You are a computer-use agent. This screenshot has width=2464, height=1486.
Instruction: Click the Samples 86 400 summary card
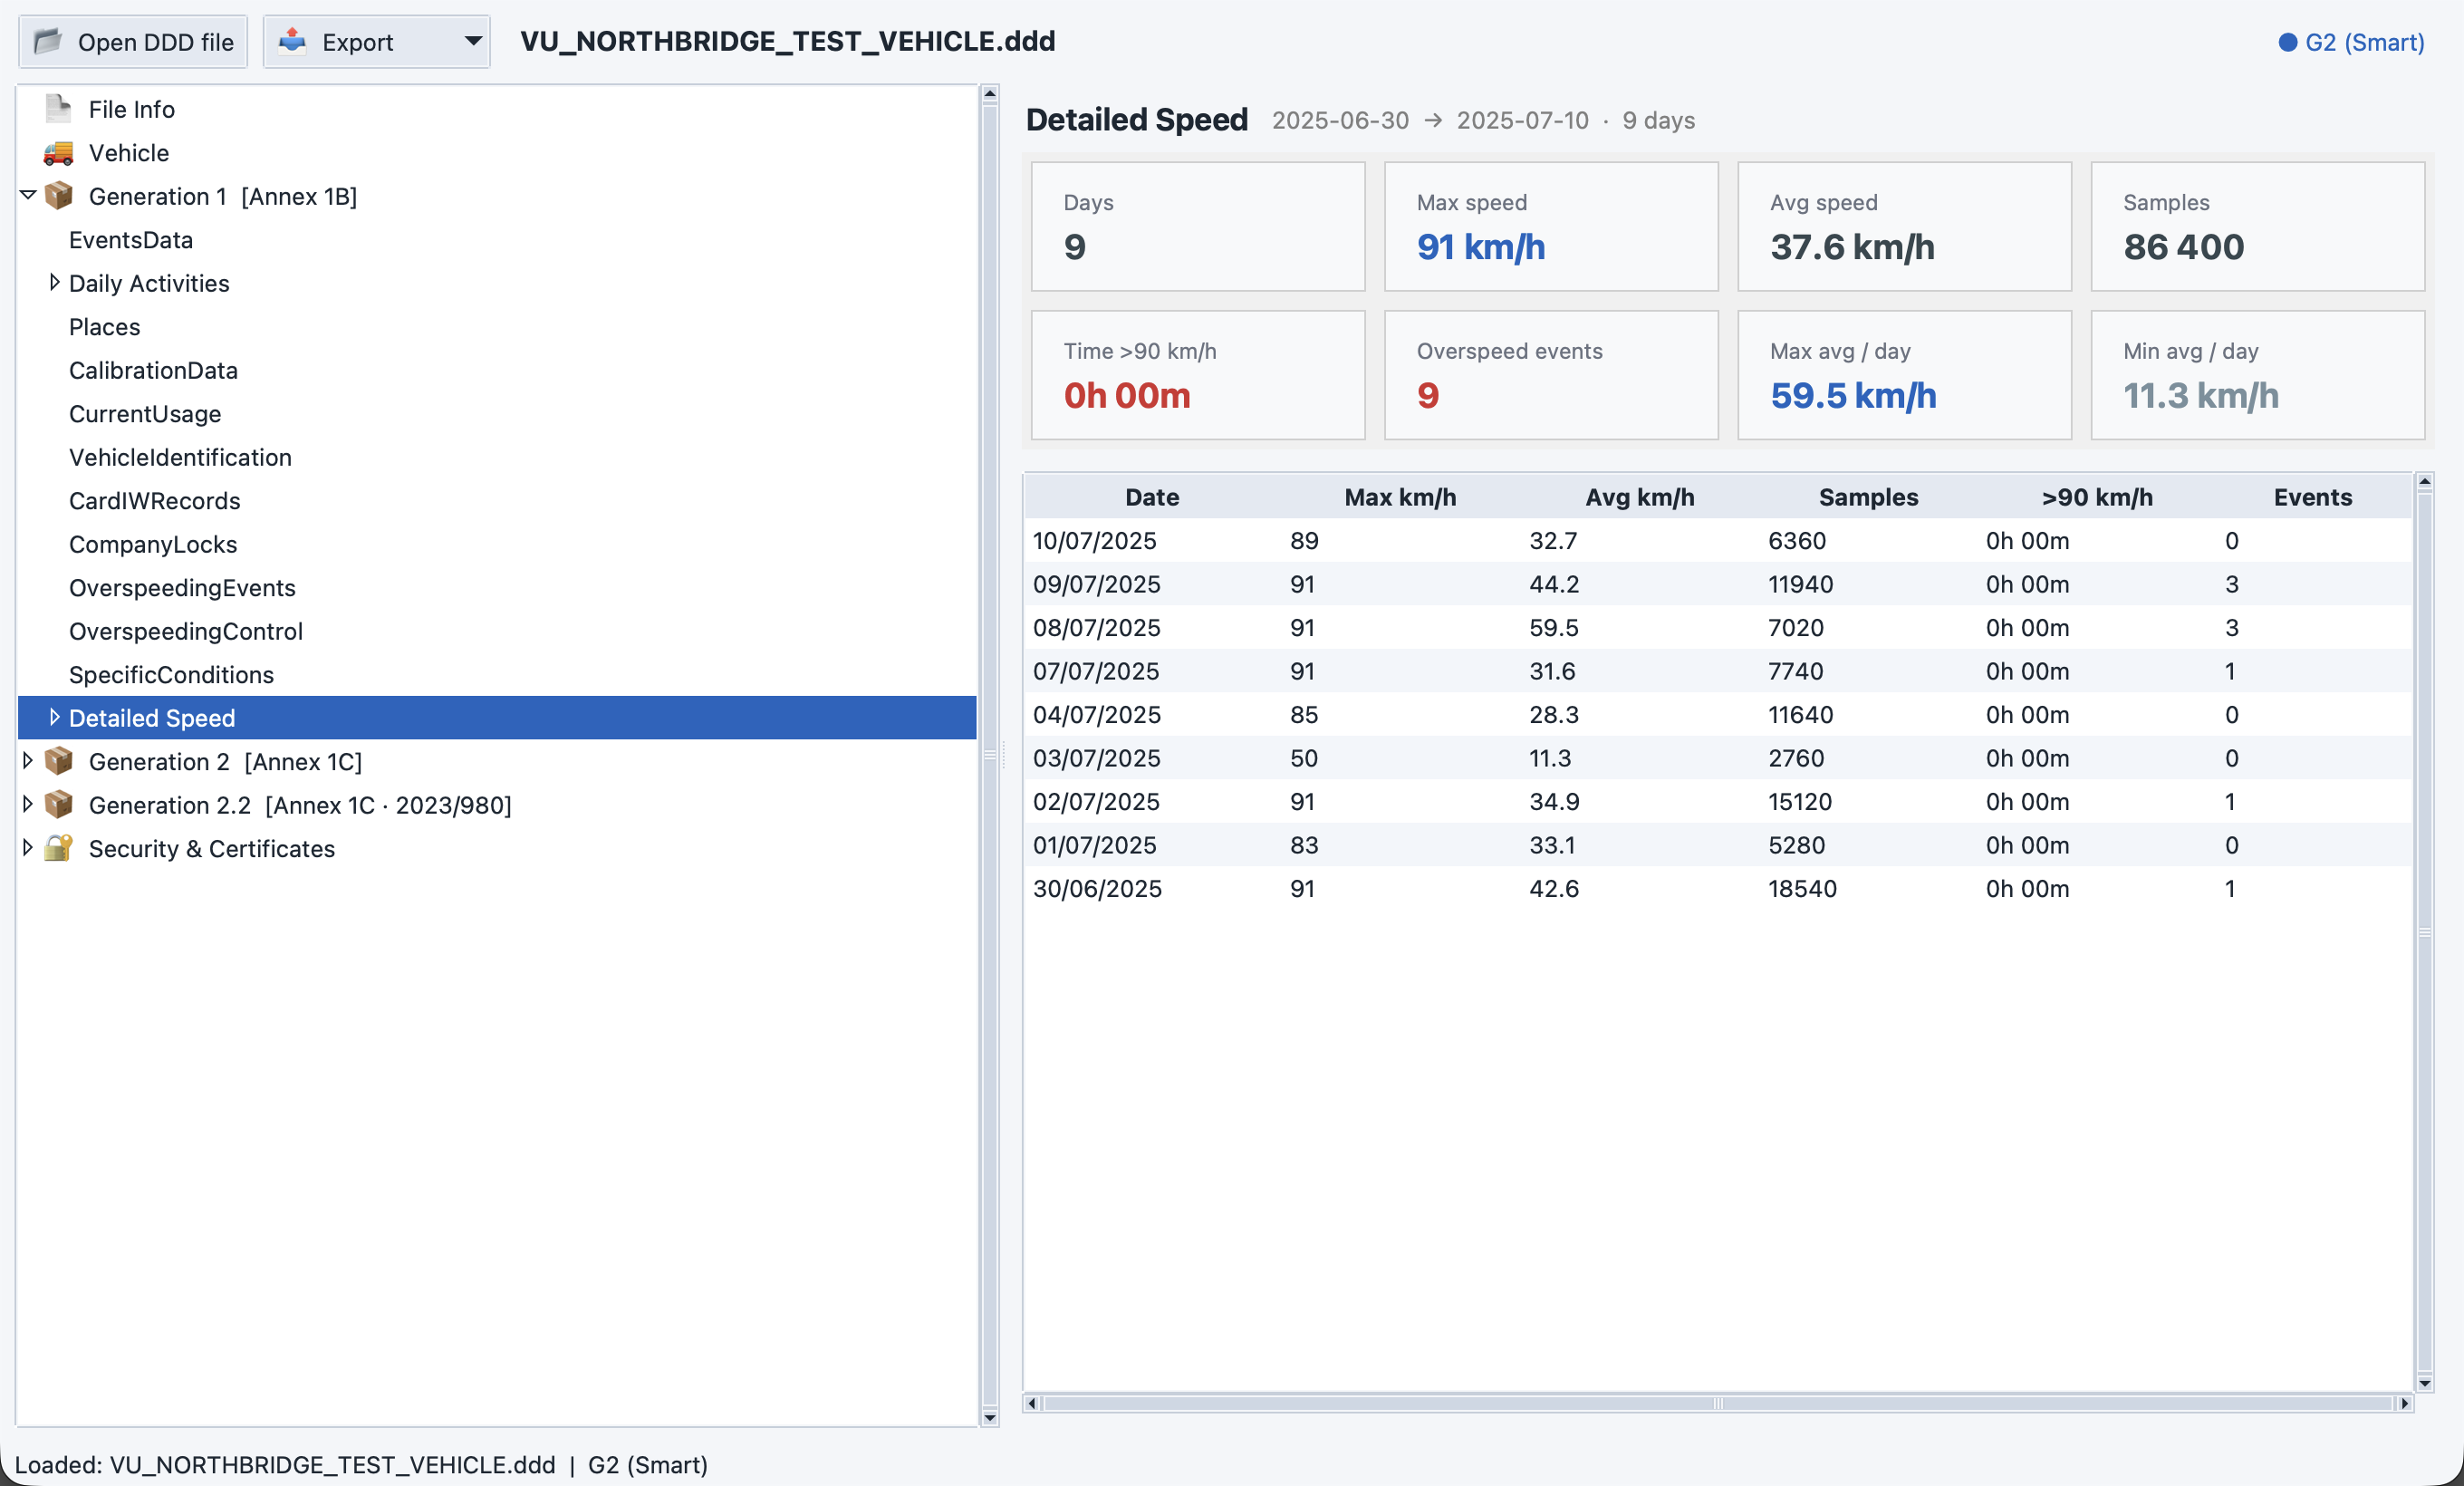[2257, 227]
